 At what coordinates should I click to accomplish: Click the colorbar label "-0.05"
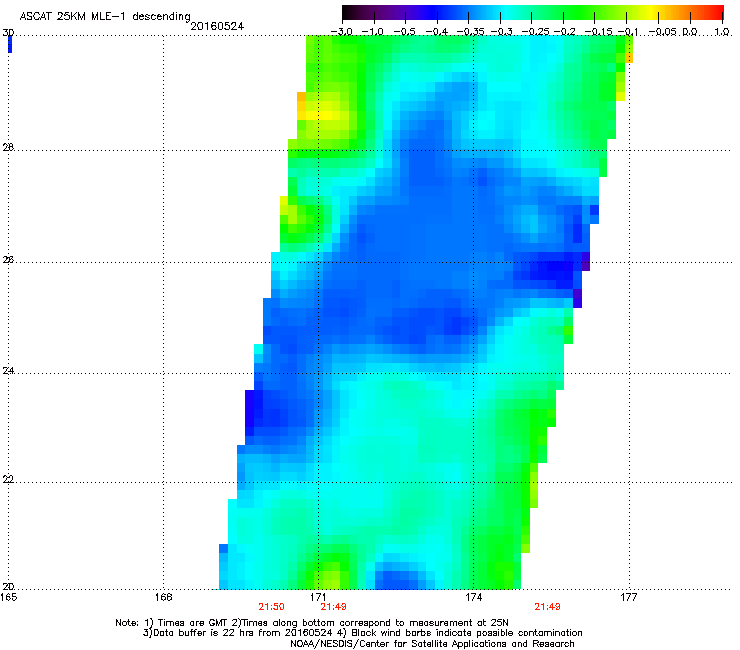[663, 32]
